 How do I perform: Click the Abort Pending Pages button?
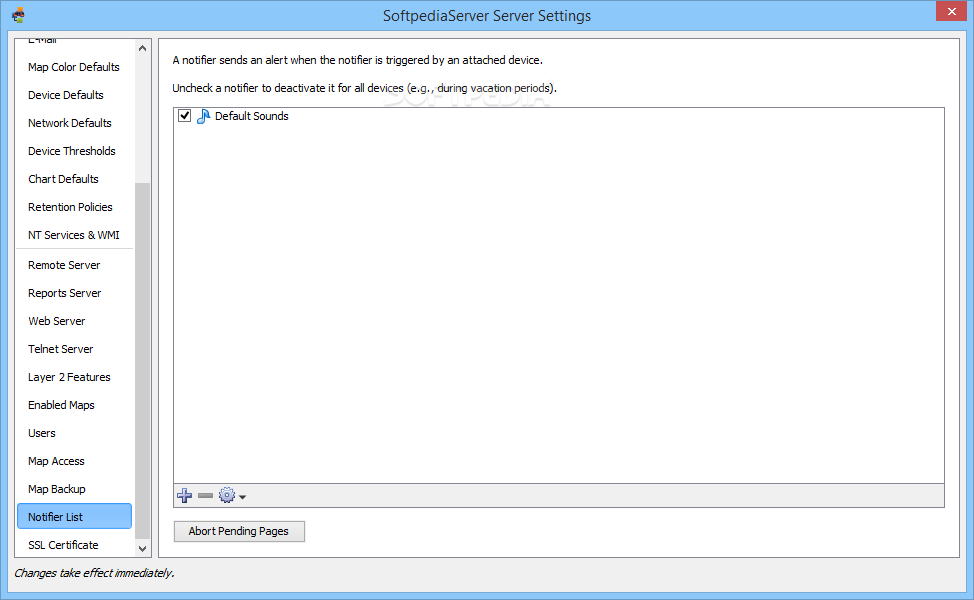[239, 531]
